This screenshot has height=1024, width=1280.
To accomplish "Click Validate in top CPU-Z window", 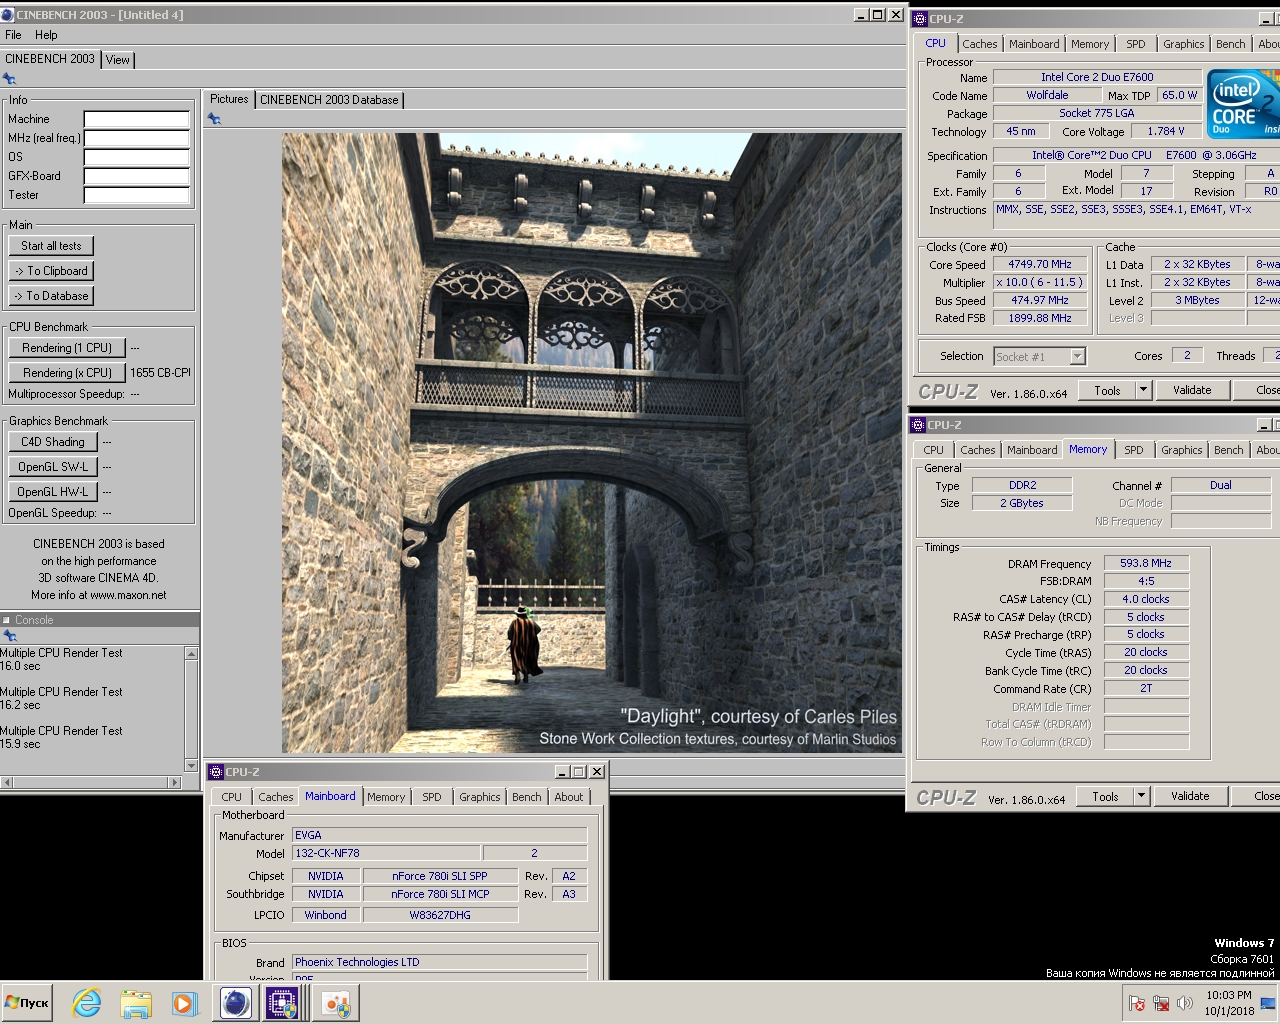I will coord(1192,390).
